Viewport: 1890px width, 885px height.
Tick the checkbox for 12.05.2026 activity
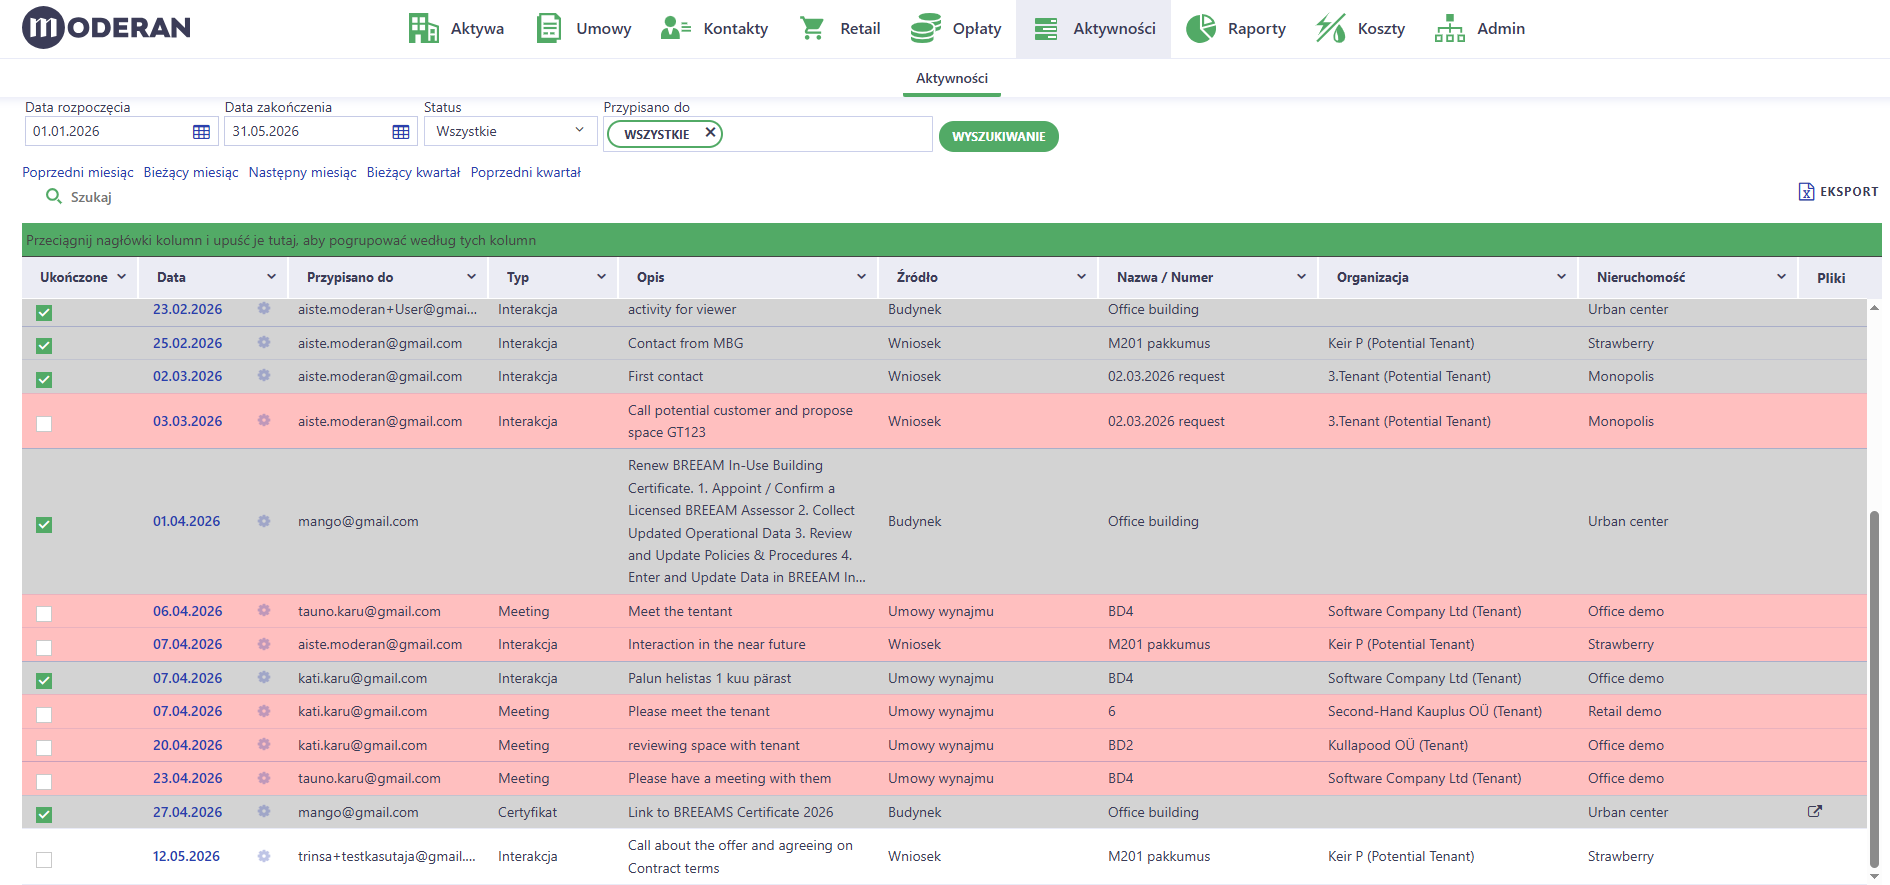point(44,860)
